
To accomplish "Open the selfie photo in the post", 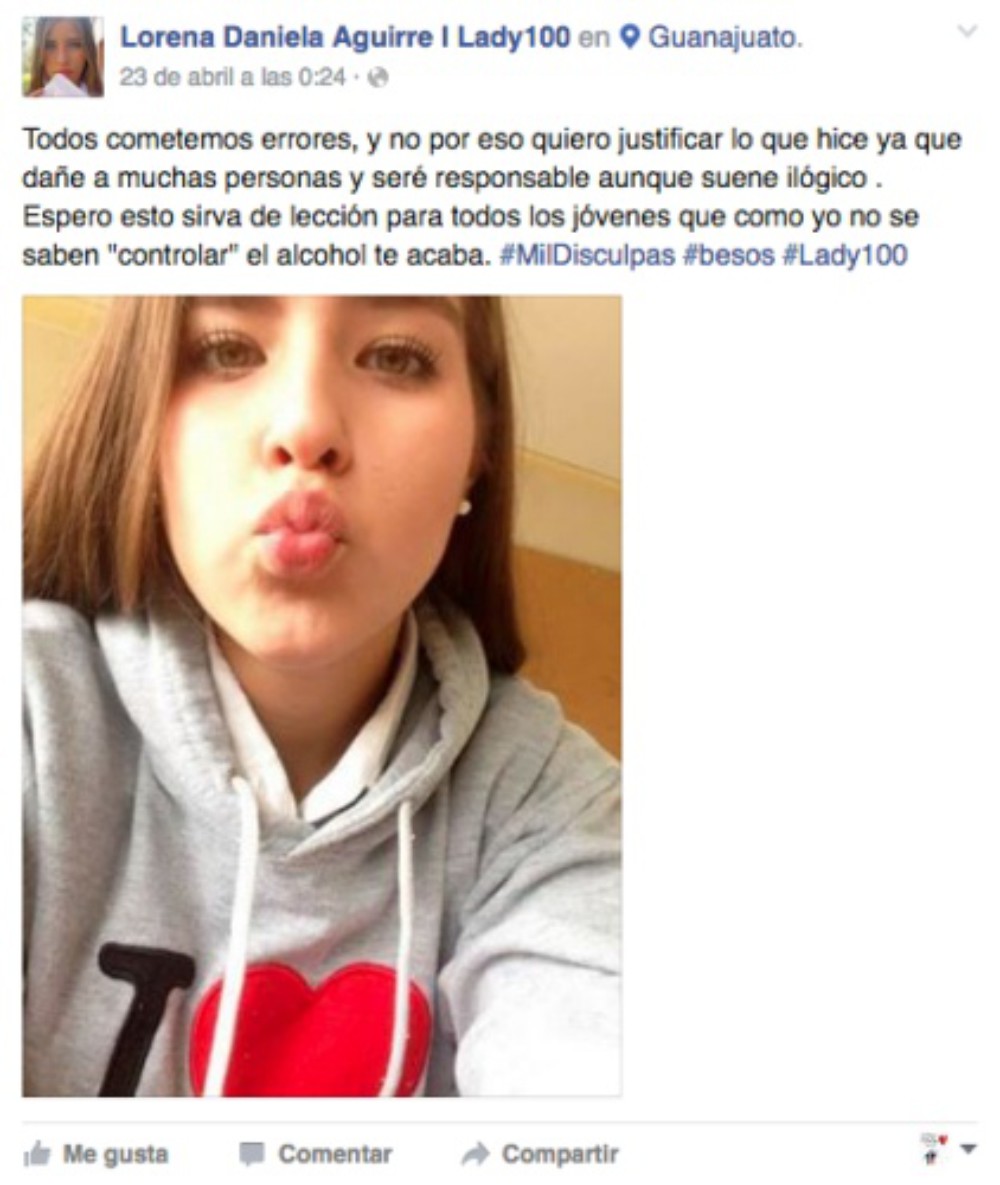I will coord(321,696).
